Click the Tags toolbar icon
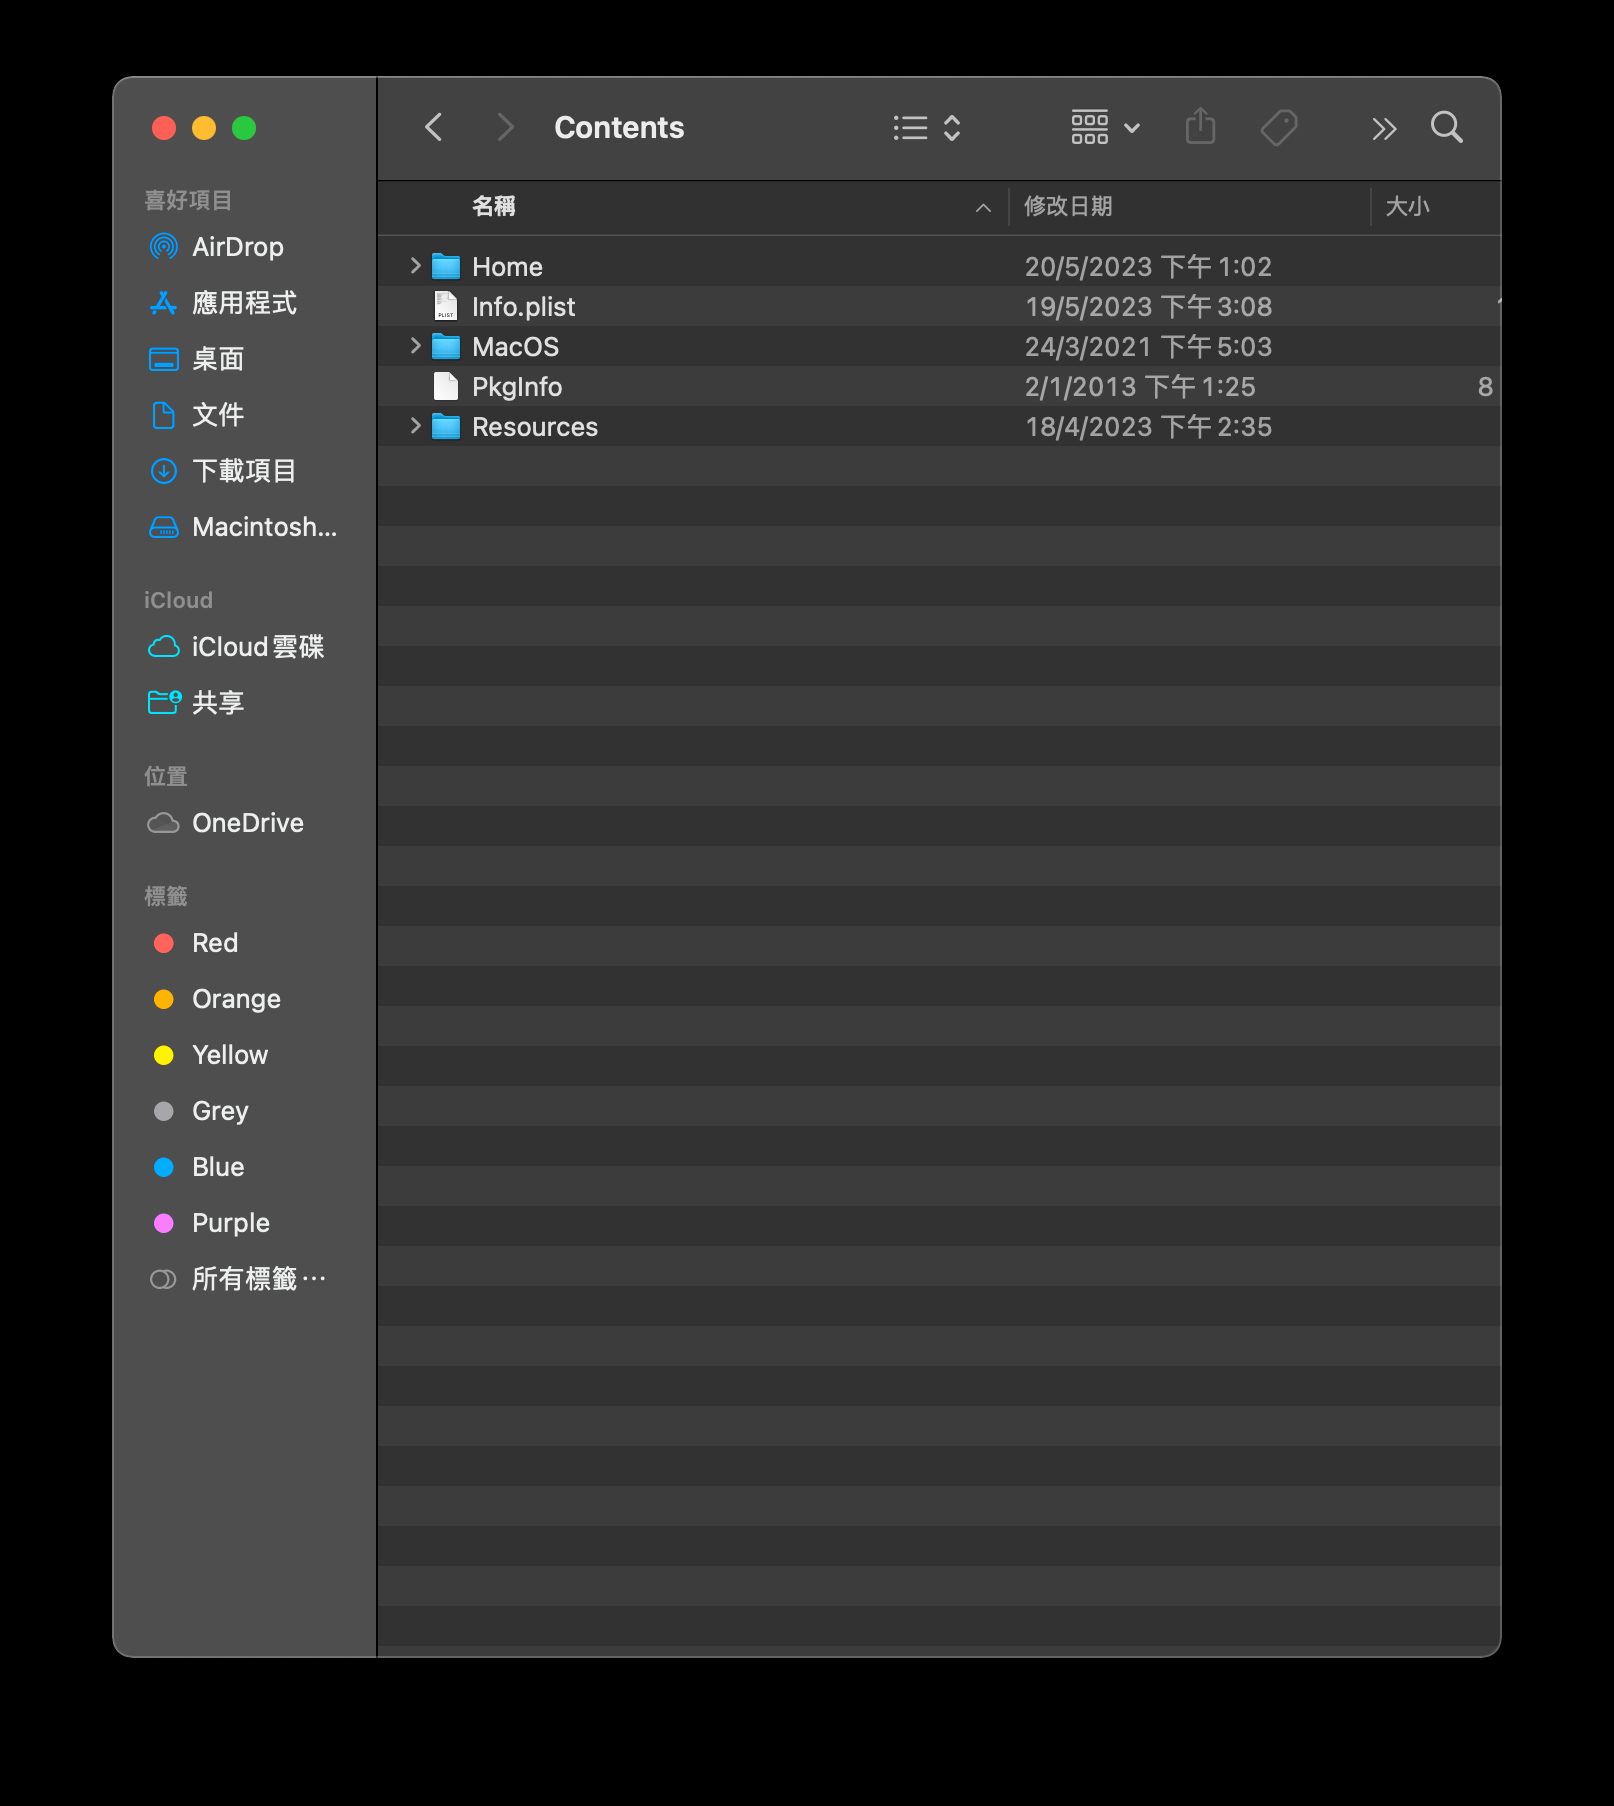Image resolution: width=1614 pixels, height=1806 pixels. coord(1279,128)
